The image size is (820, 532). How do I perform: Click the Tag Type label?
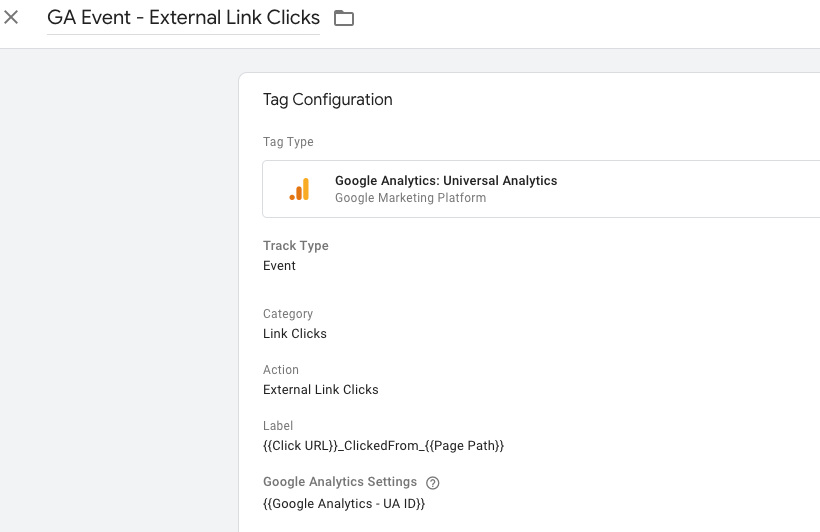pos(288,142)
